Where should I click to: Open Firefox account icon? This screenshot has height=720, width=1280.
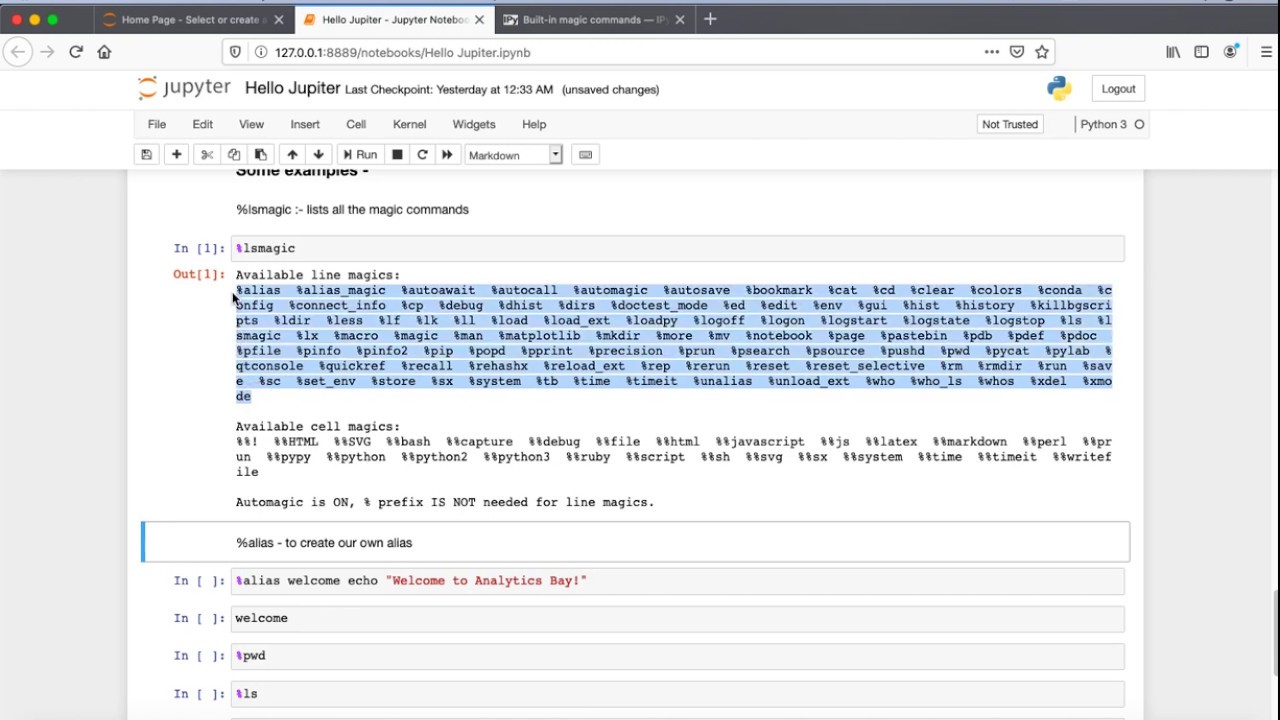pos(1232,52)
